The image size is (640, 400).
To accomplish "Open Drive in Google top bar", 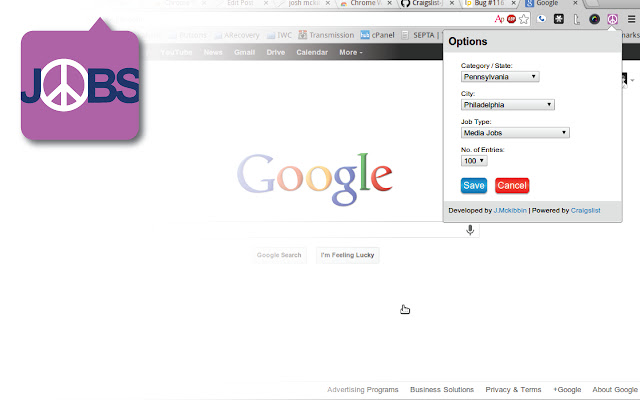I will pos(276,52).
